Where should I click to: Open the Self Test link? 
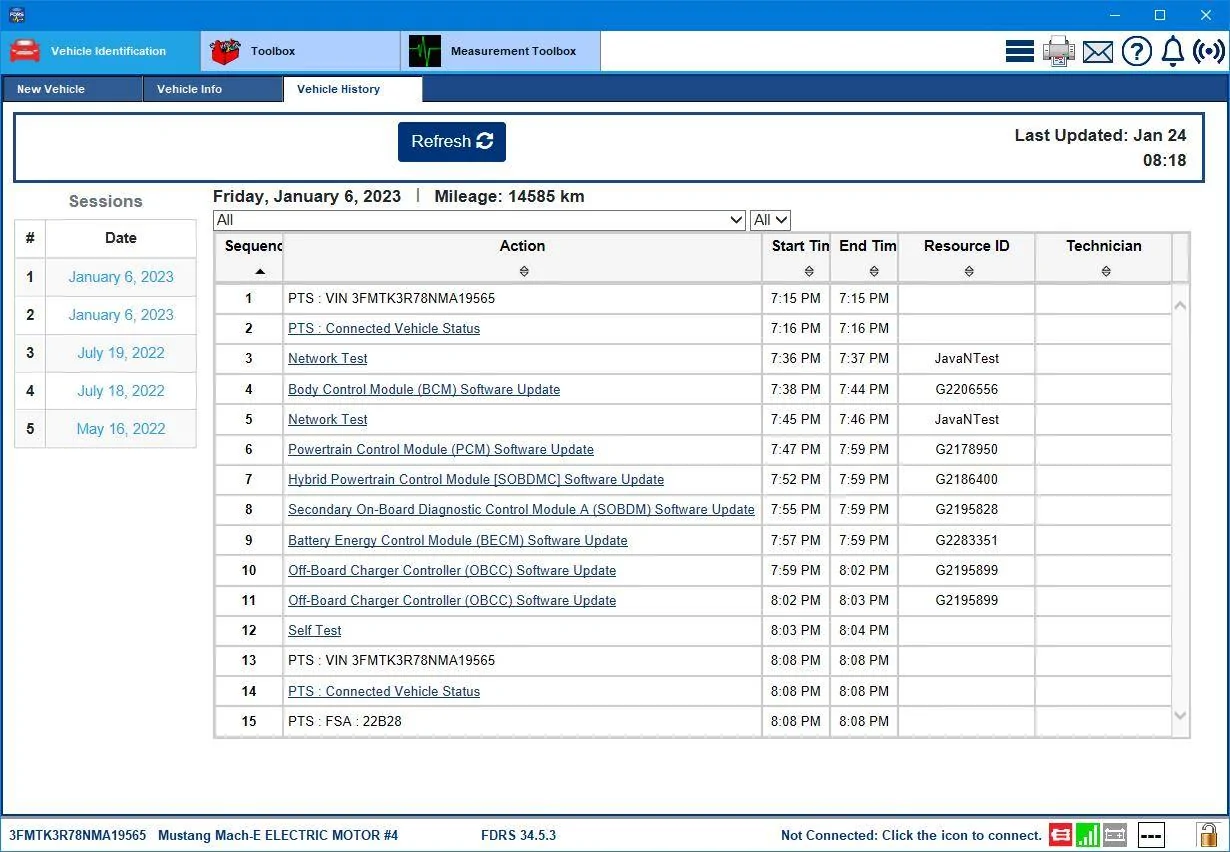[315, 630]
